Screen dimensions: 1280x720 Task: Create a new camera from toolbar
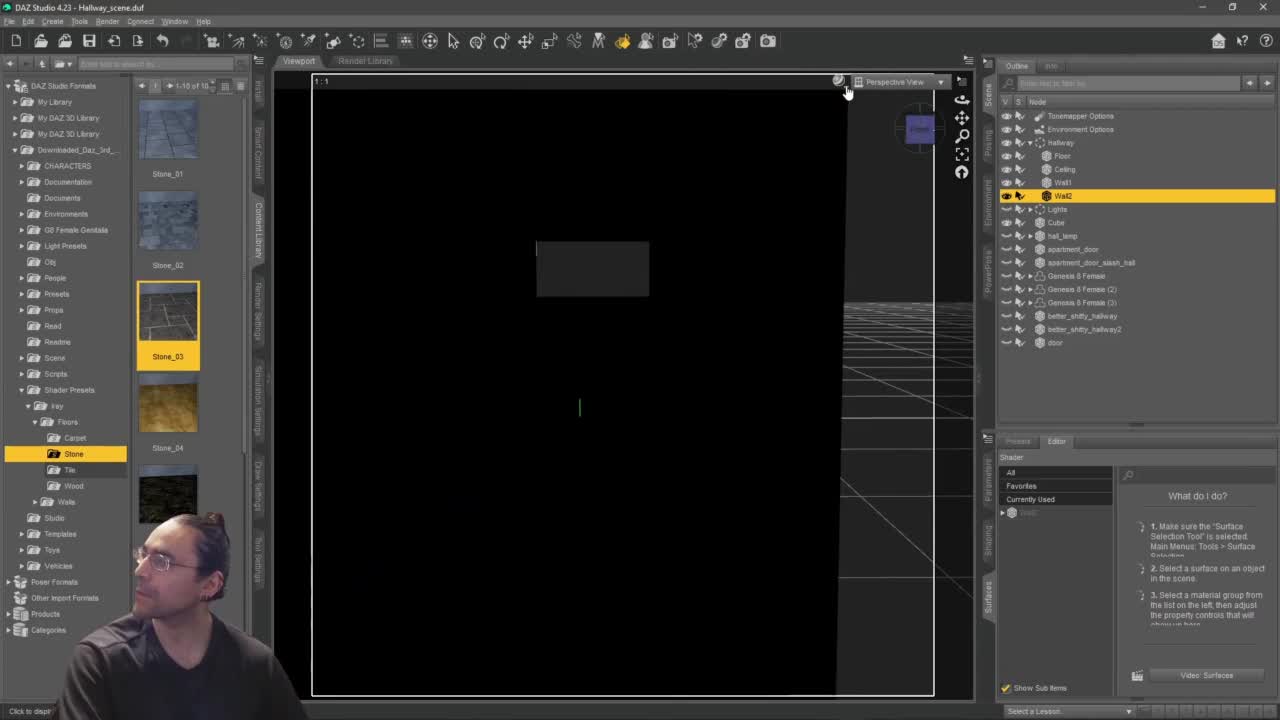click(x=212, y=41)
